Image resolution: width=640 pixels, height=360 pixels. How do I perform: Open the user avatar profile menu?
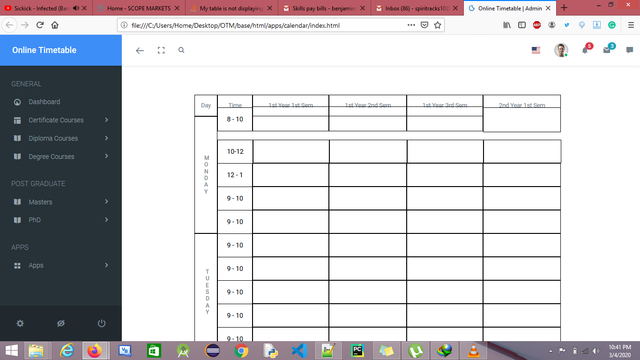pos(561,50)
